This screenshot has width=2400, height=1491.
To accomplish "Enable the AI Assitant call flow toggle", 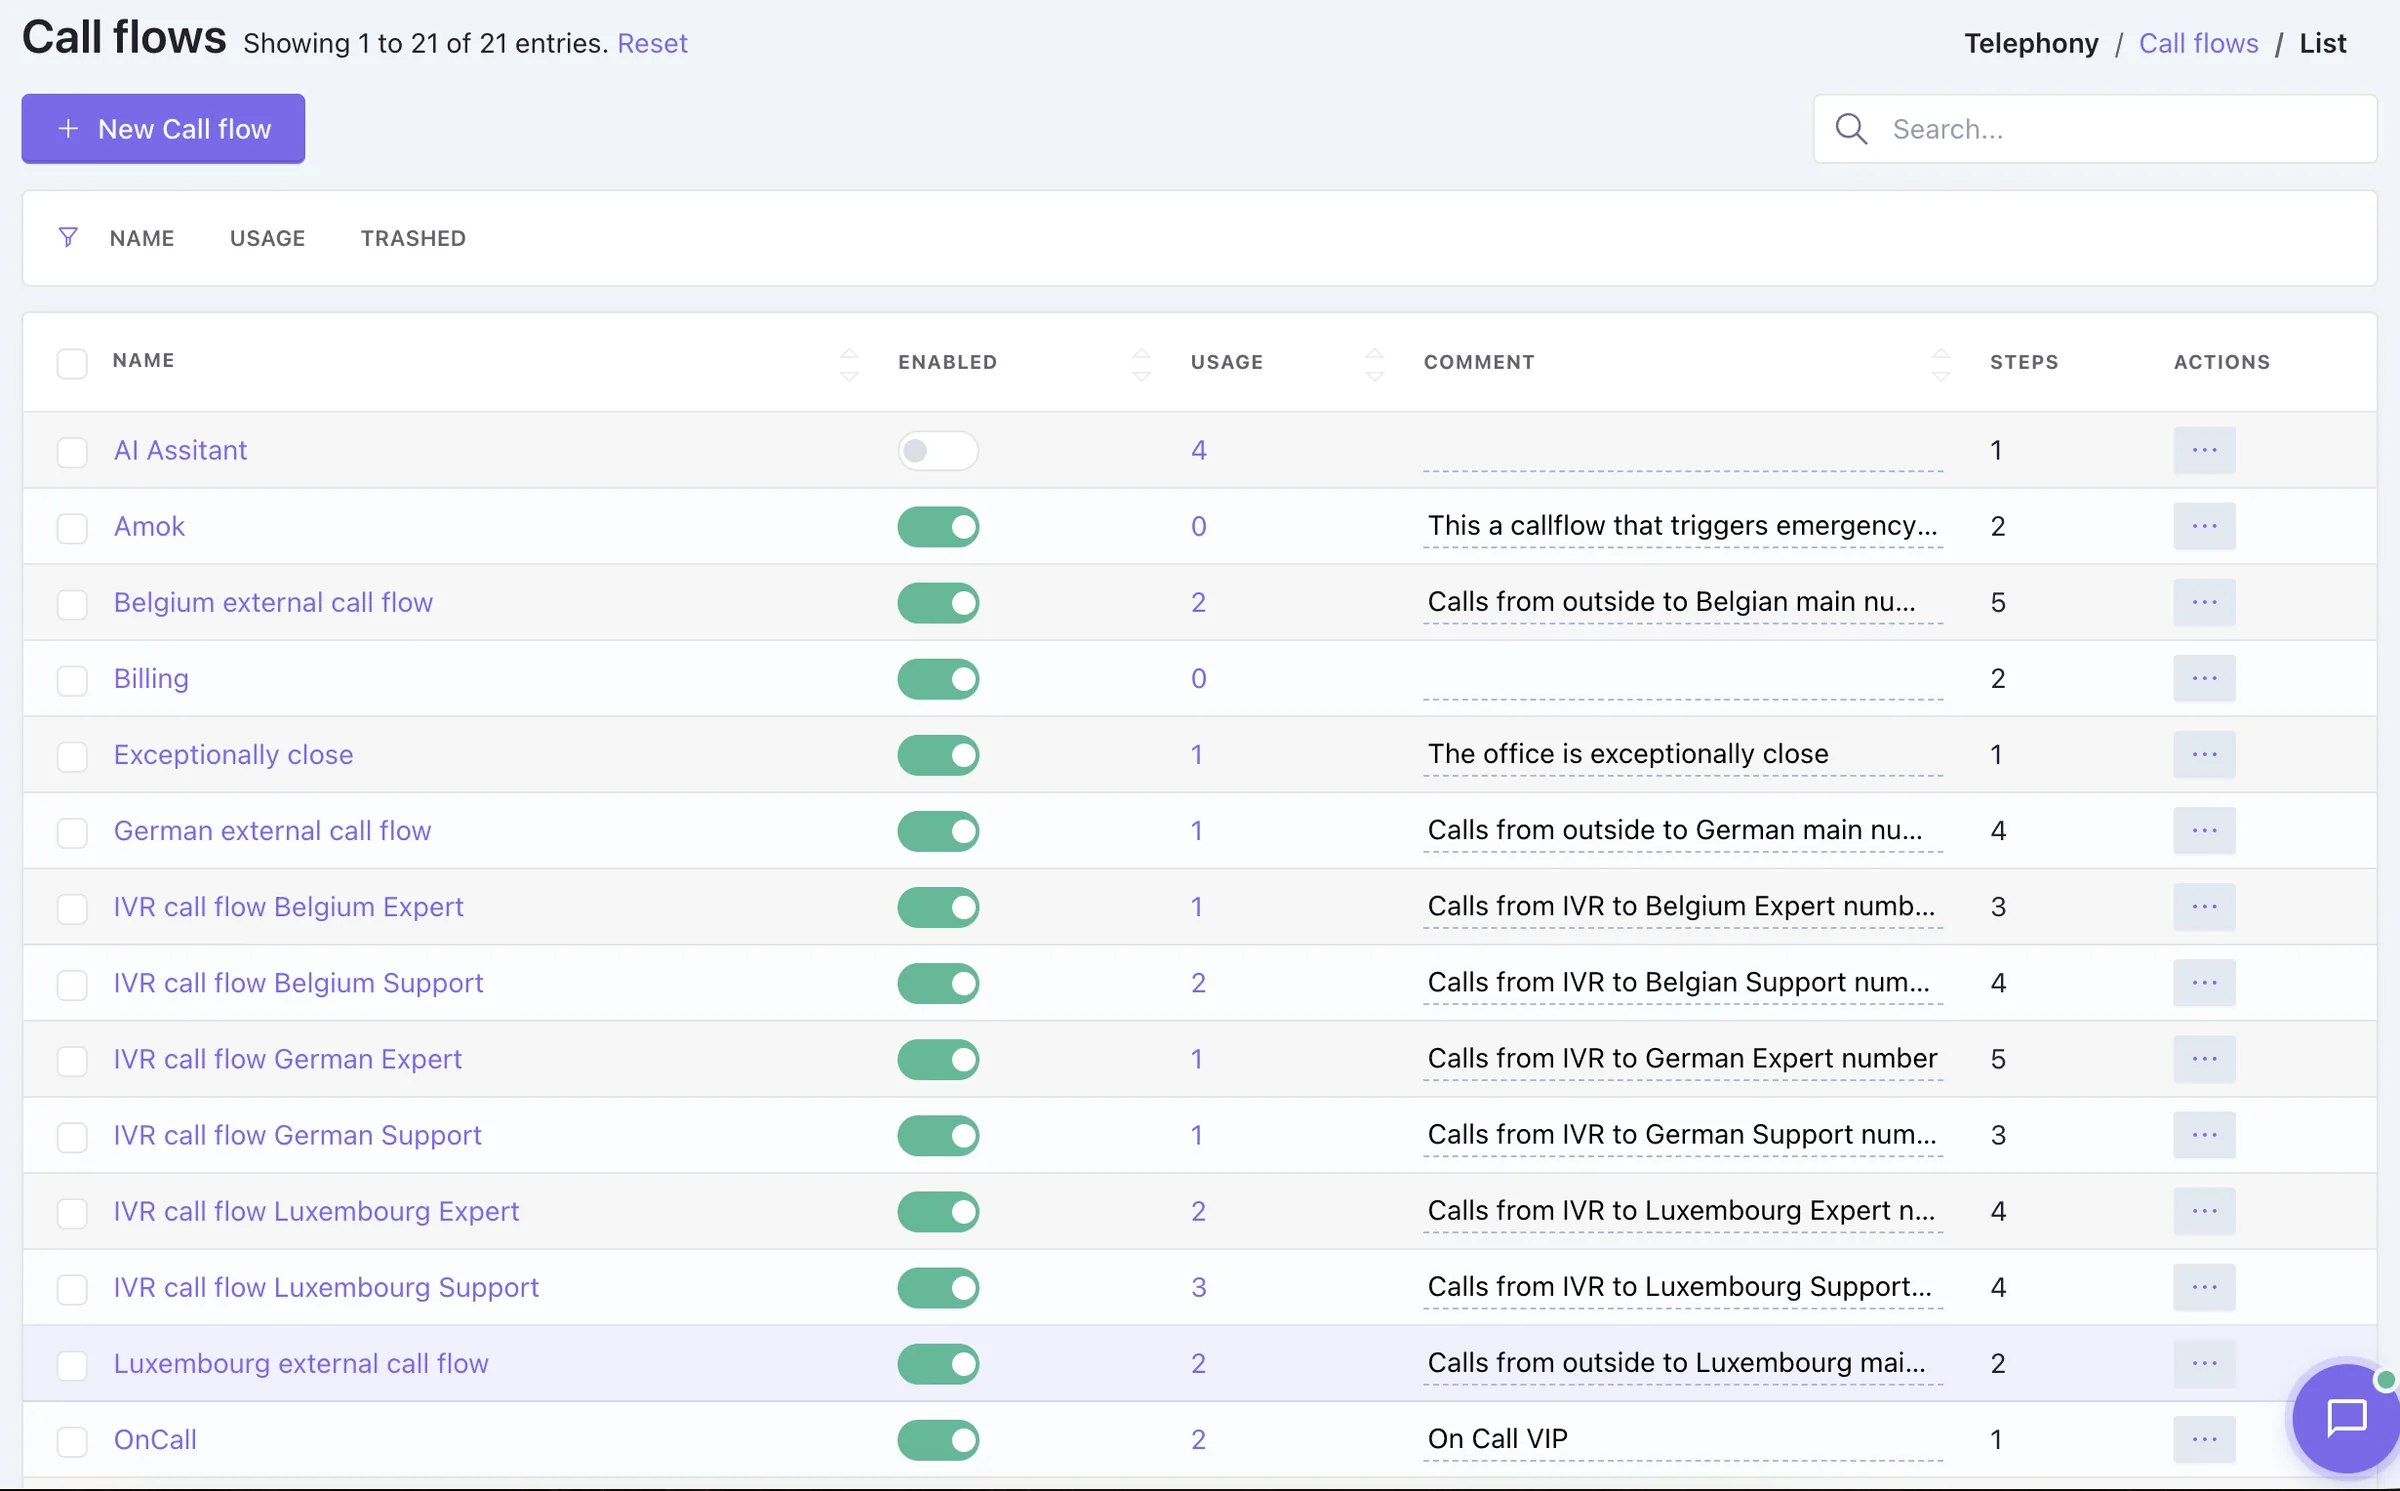I will (x=938, y=451).
